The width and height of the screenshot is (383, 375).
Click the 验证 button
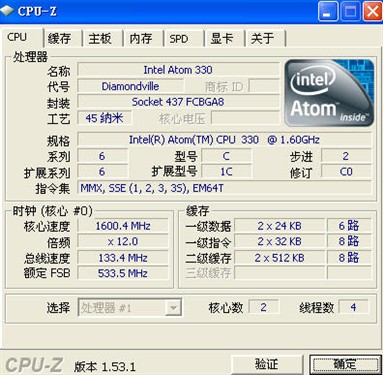[x=267, y=364]
